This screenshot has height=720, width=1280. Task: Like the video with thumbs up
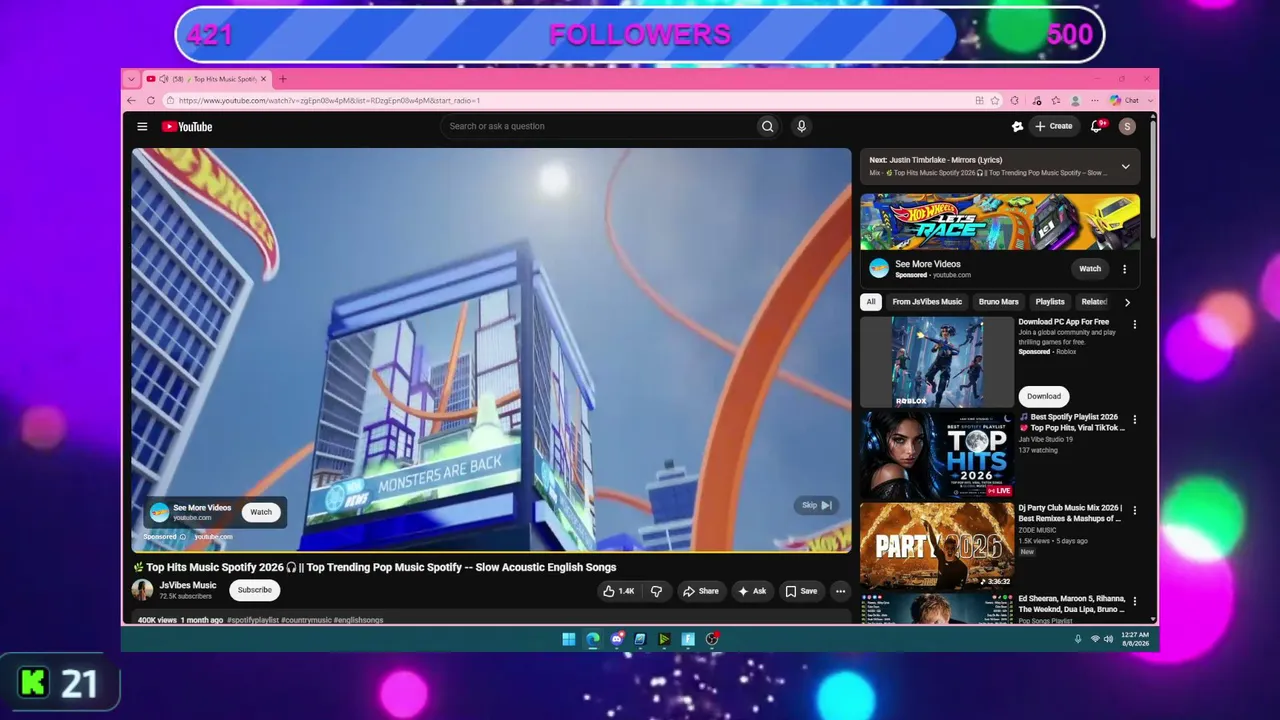[619, 591]
